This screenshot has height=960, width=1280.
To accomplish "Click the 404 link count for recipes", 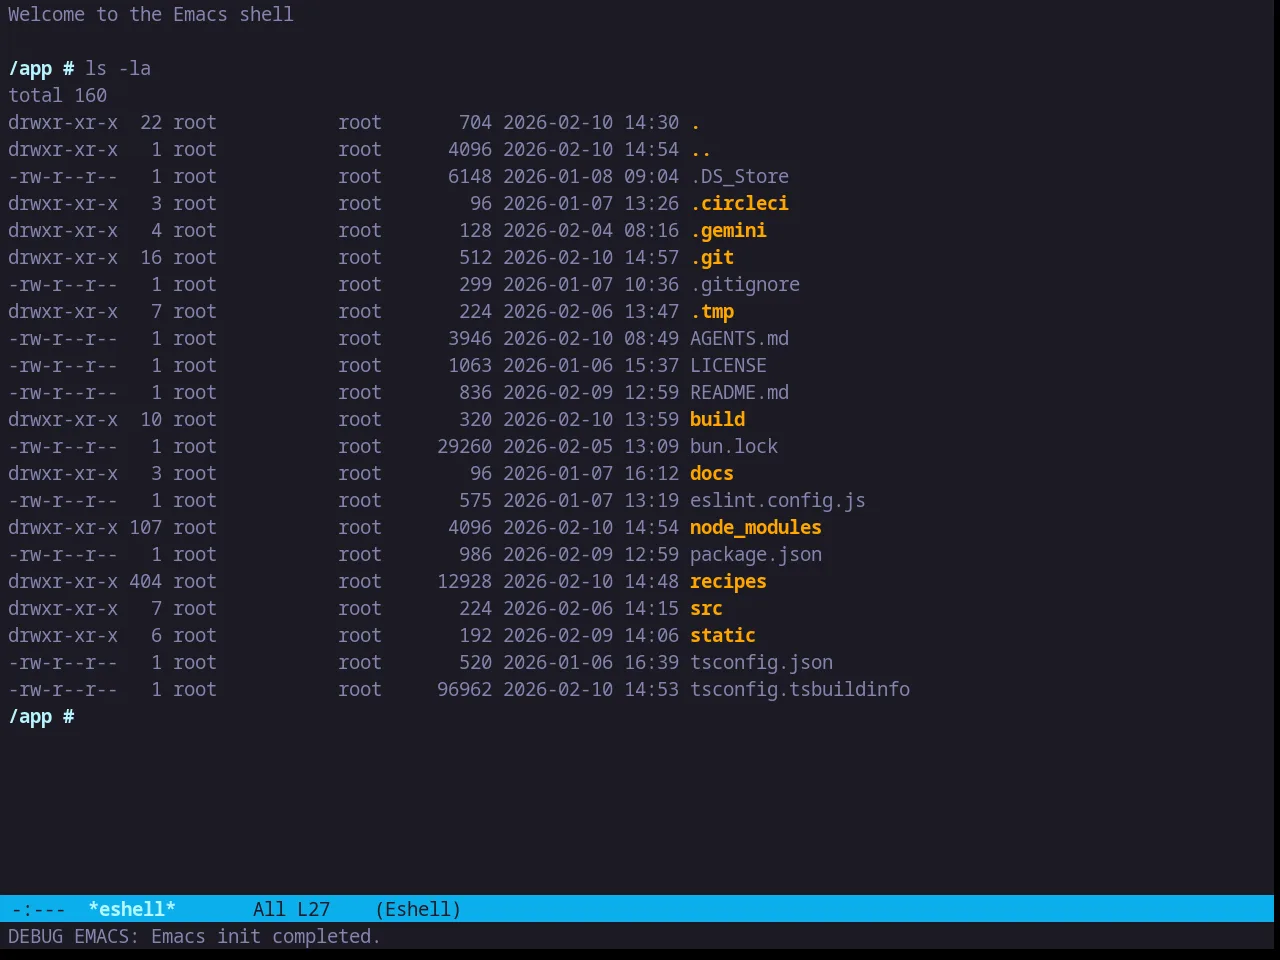I will coord(145,581).
